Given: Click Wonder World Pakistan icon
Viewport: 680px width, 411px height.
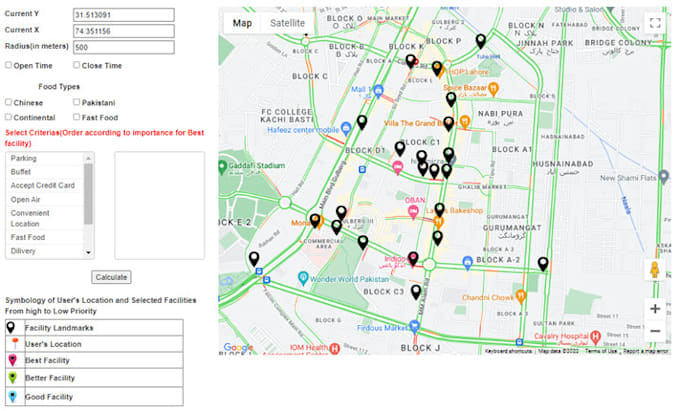Looking at the screenshot, I should click(x=304, y=277).
